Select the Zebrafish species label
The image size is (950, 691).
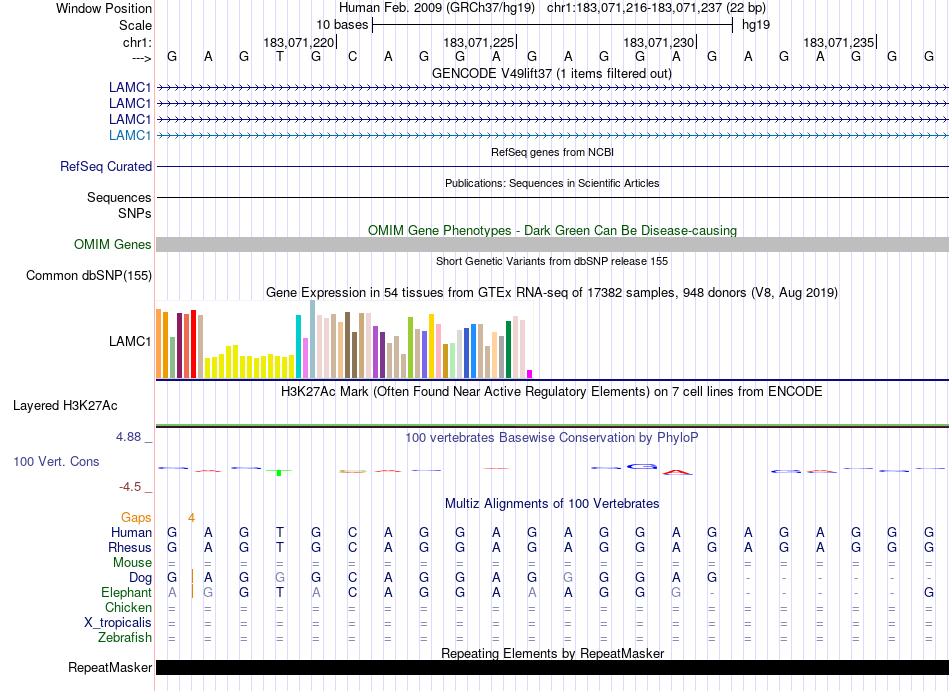point(125,638)
